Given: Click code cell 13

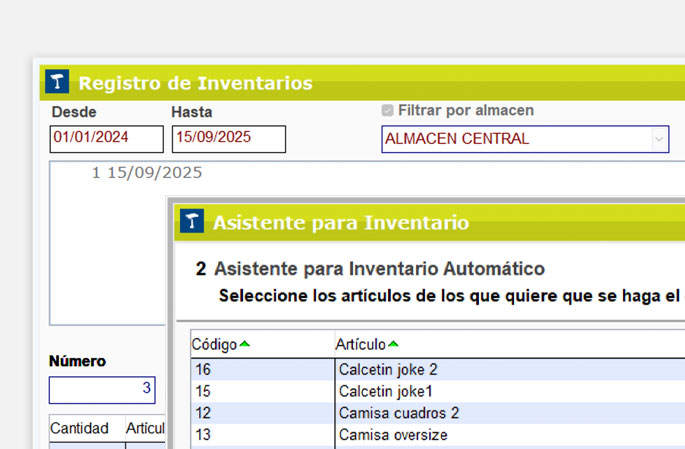Looking at the screenshot, I should point(263,435).
